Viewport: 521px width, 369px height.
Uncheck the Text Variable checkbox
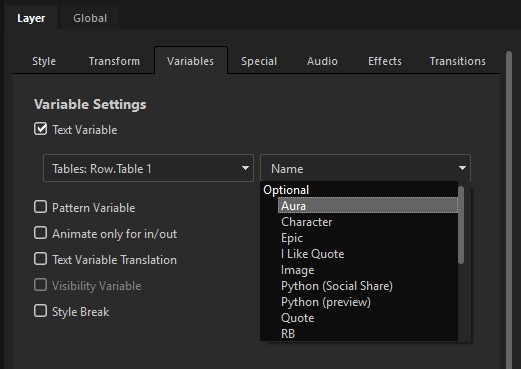point(40,129)
